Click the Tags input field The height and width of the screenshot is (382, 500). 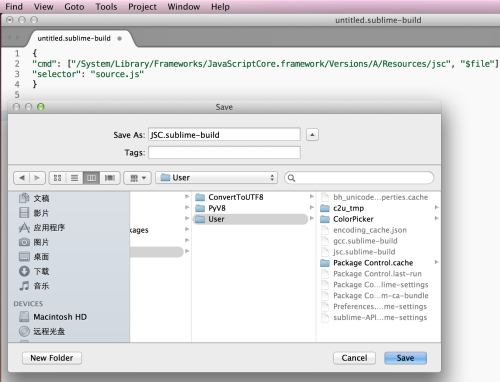[224, 153]
